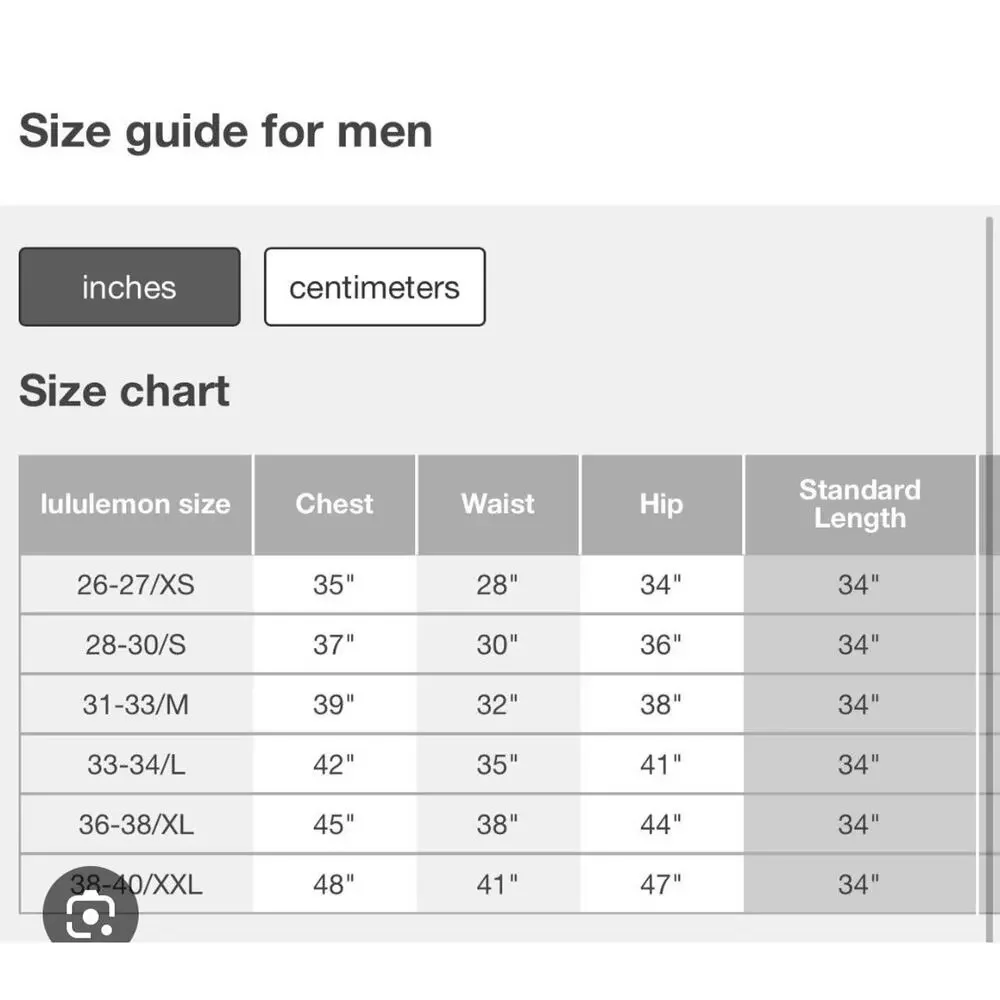1000x1000 pixels.
Task: Click the Google Lens search icon
Action: pos(90,915)
